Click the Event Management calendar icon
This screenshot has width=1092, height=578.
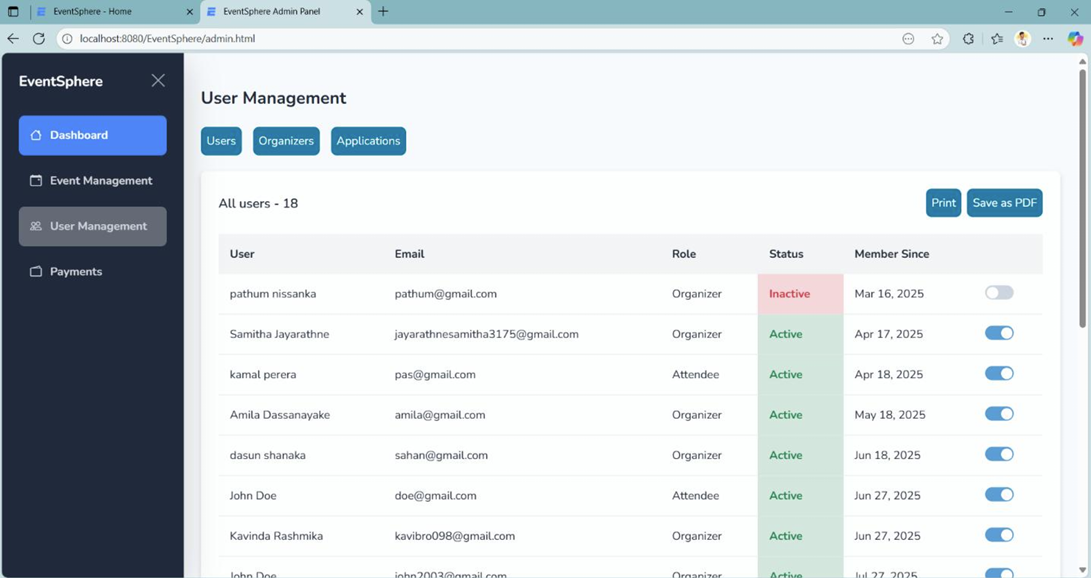(36, 181)
